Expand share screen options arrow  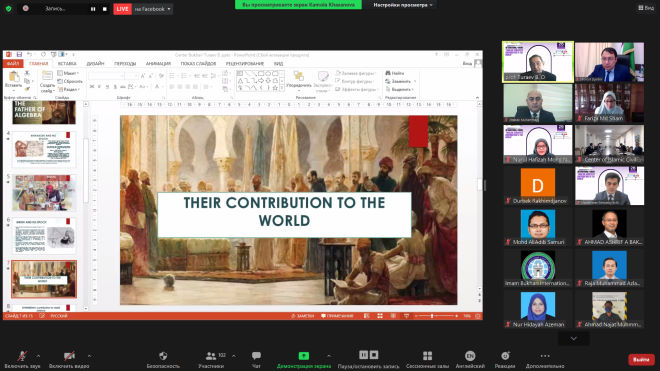click(x=329, y=356)
